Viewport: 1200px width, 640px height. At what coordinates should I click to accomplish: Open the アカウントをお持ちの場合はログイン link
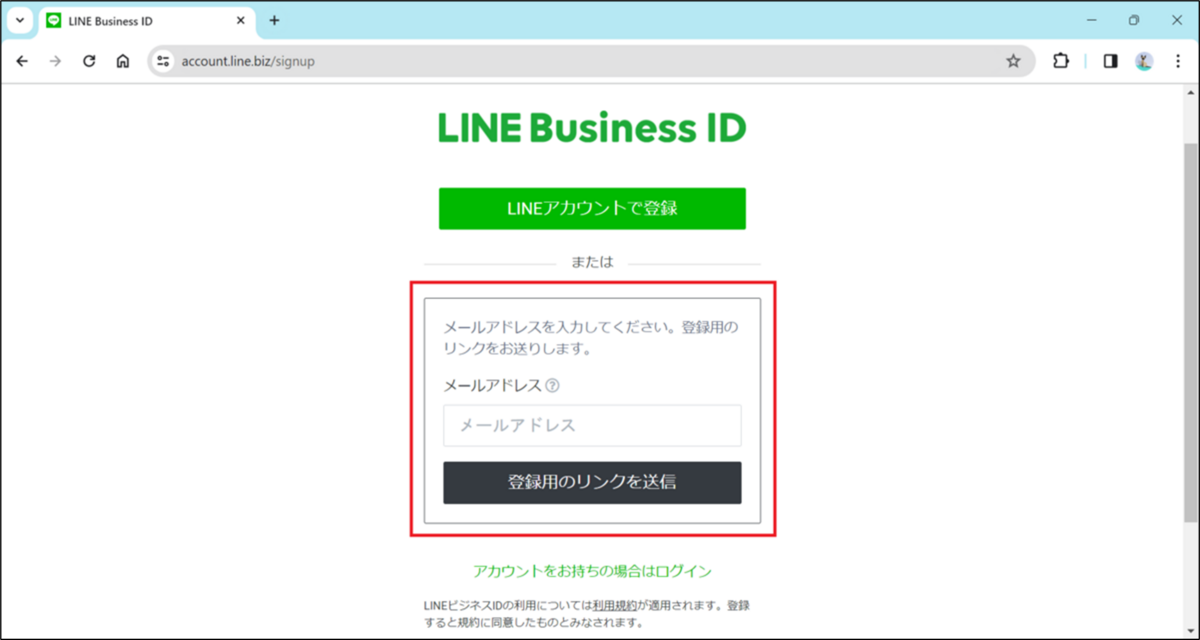tap(592, 571)
